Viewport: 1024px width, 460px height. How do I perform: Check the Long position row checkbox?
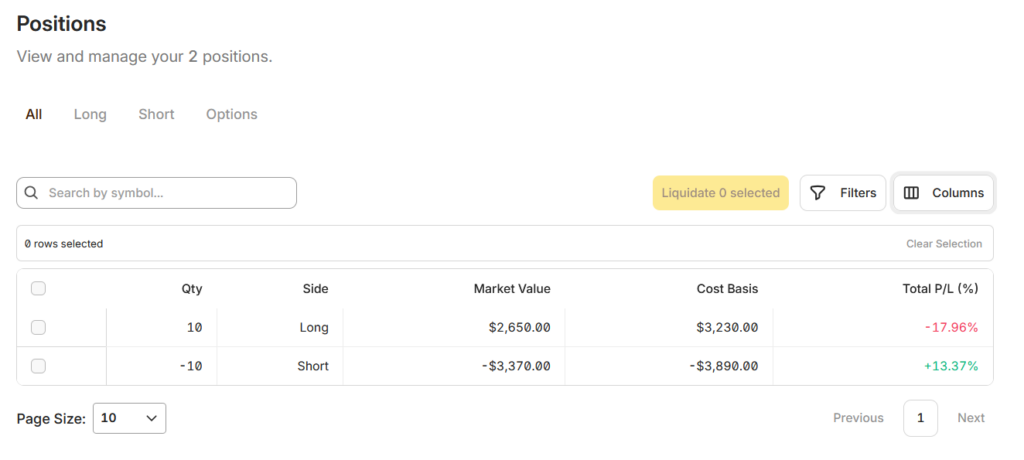click(39, 327)
